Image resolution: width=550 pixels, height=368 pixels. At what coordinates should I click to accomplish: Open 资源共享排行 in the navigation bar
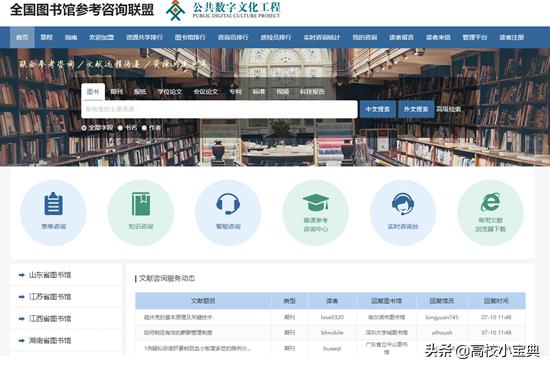pos(144,37)
